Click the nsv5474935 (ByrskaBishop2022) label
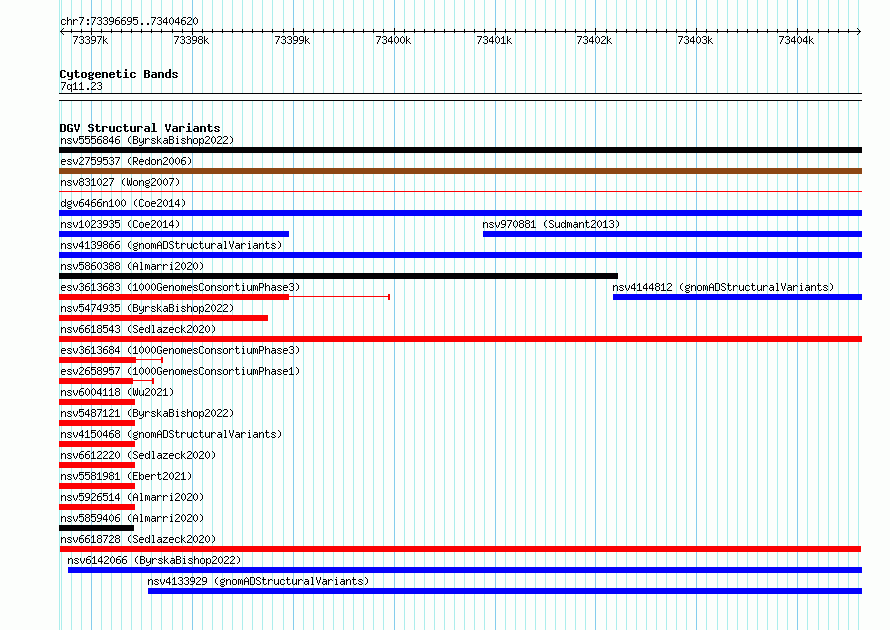This screenshot has width=890, height=630. click(x=147, y=308)
